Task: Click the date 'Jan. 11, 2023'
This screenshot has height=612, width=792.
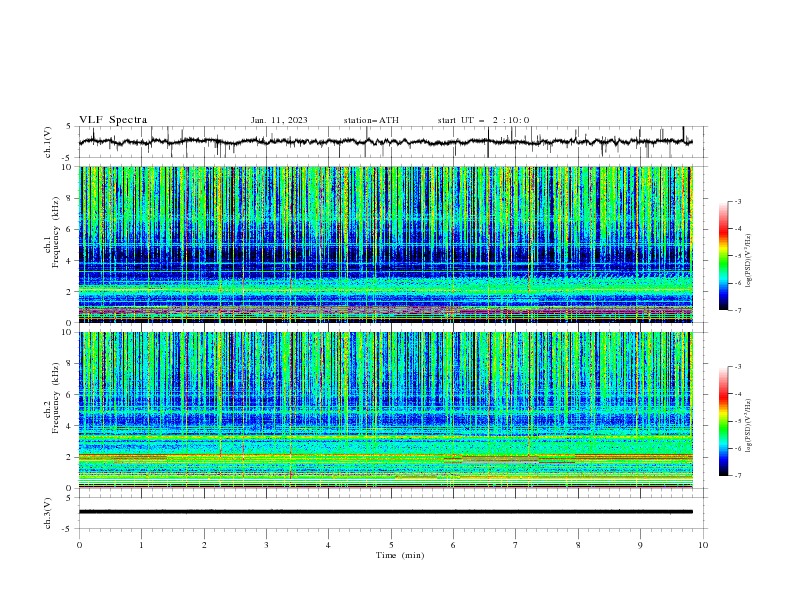Action: (279, 120)
